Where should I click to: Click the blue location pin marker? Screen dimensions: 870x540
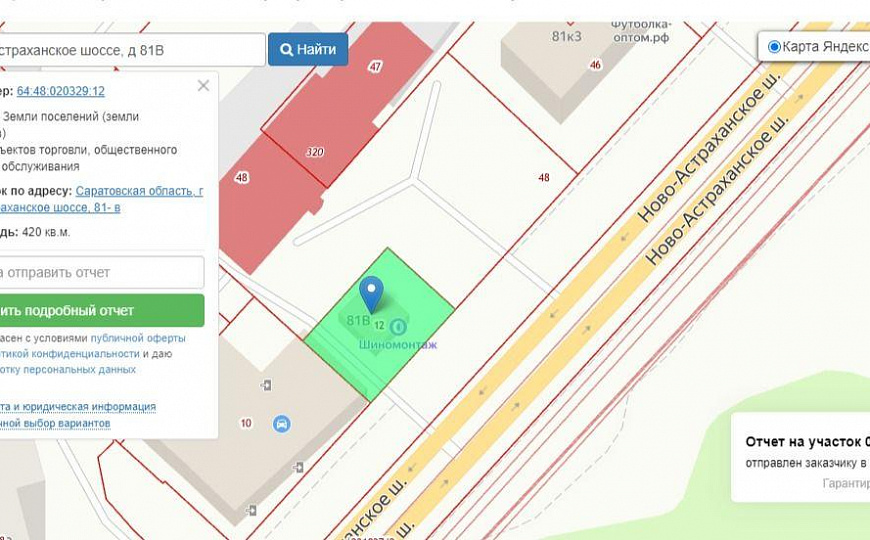[371, 295]
